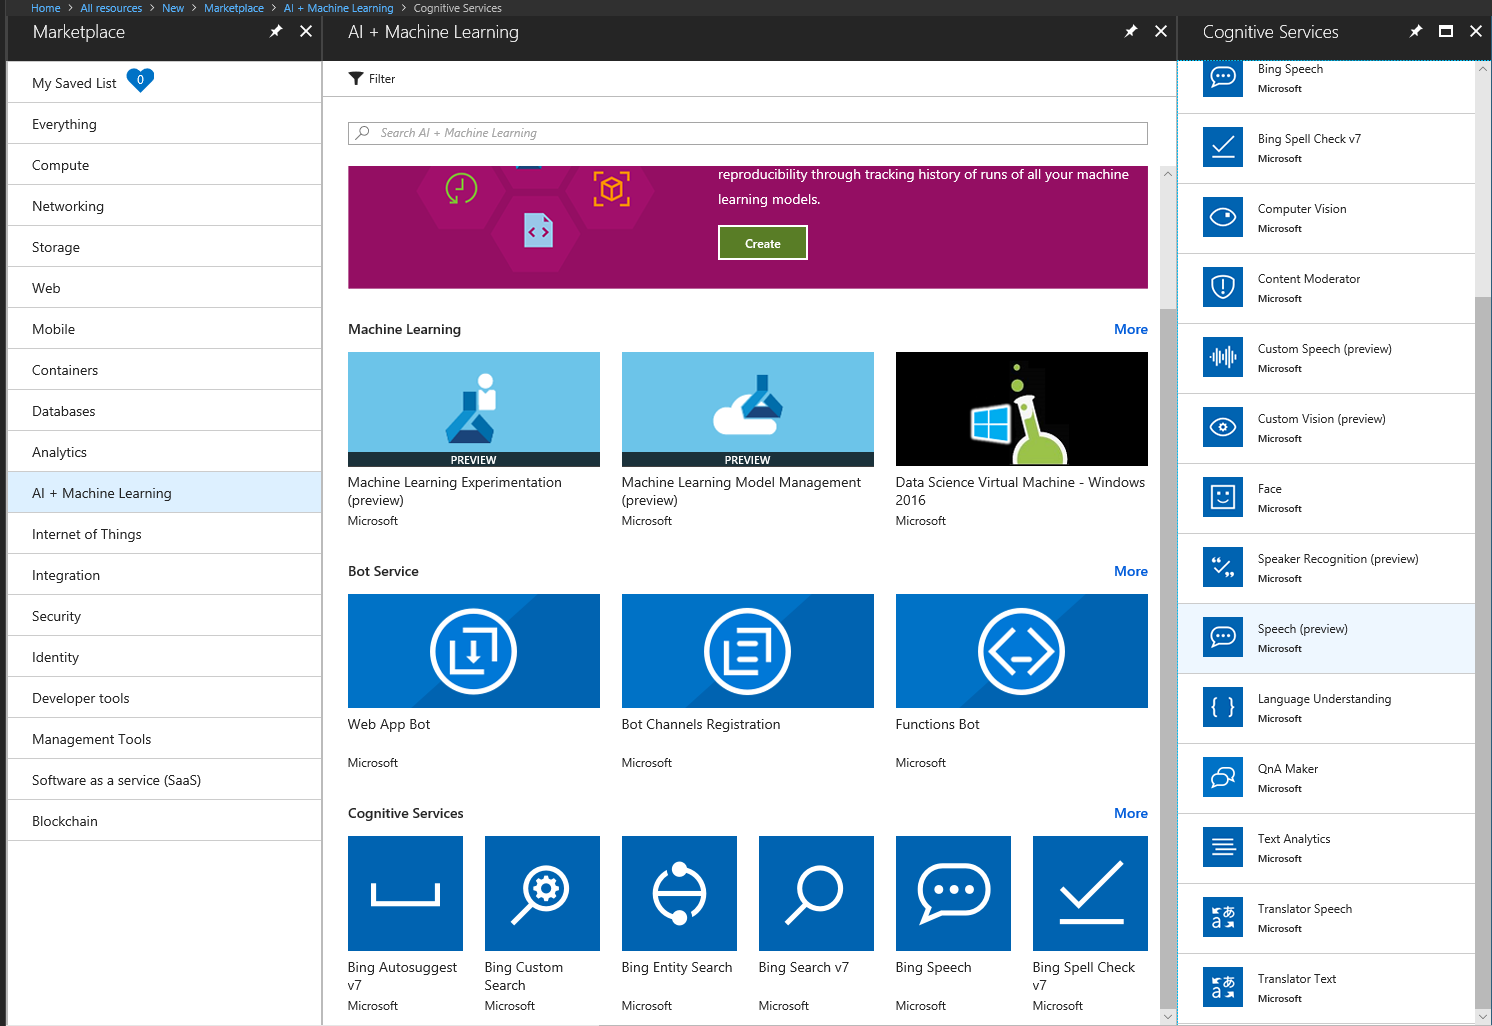
Task: Open the Bing Spell Check v7 tile in main pane
Action: pos(1090,893)
